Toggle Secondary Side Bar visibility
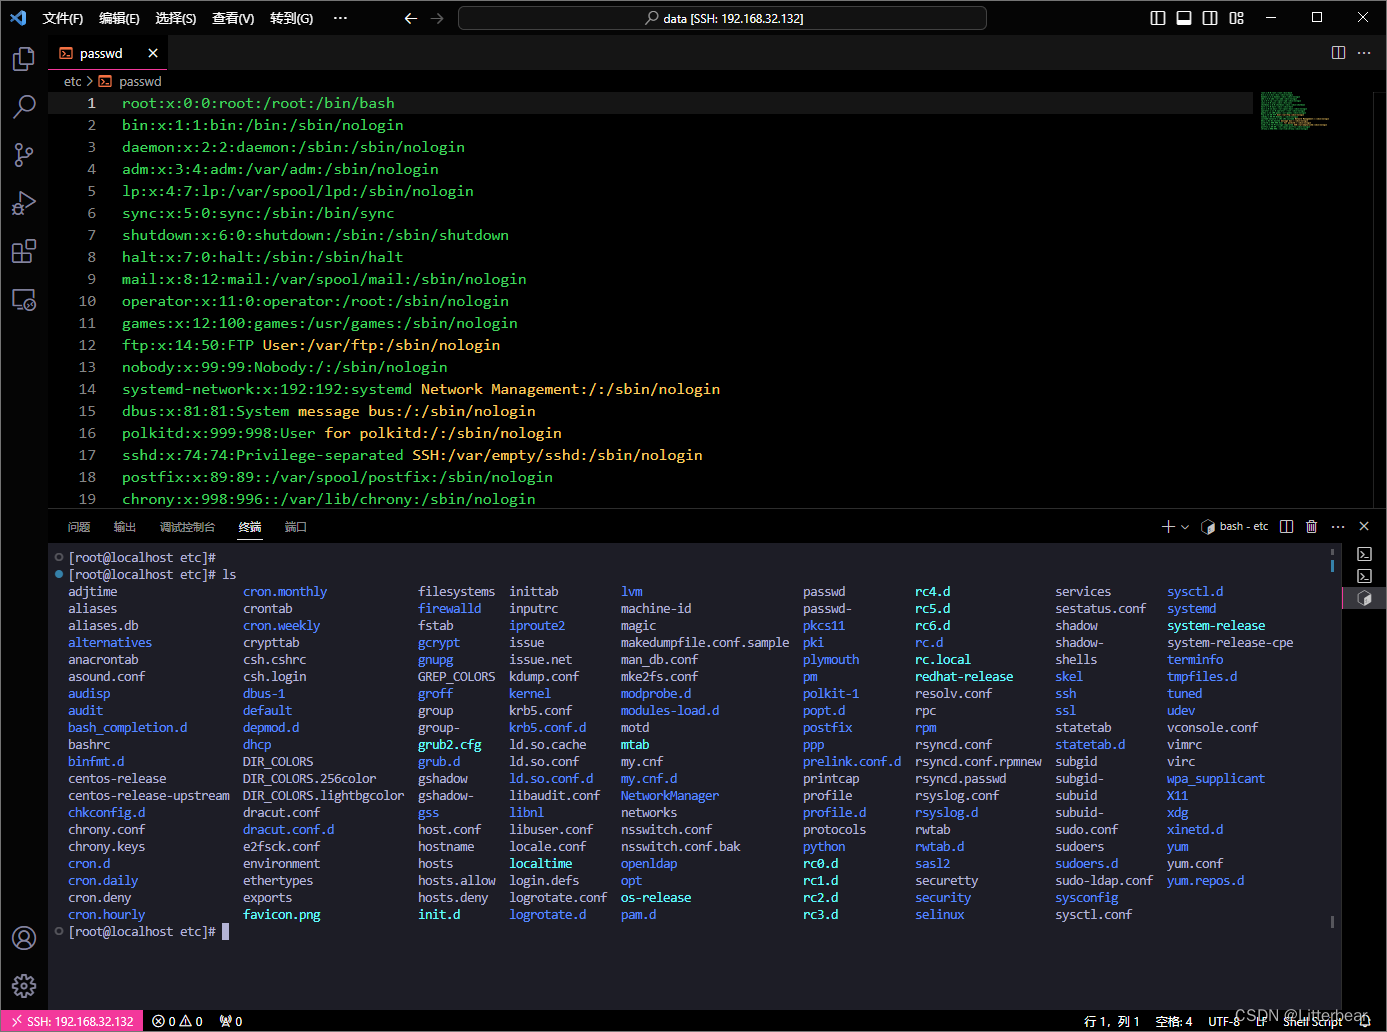The image size is (1387, 1032). click(1211, 17)
